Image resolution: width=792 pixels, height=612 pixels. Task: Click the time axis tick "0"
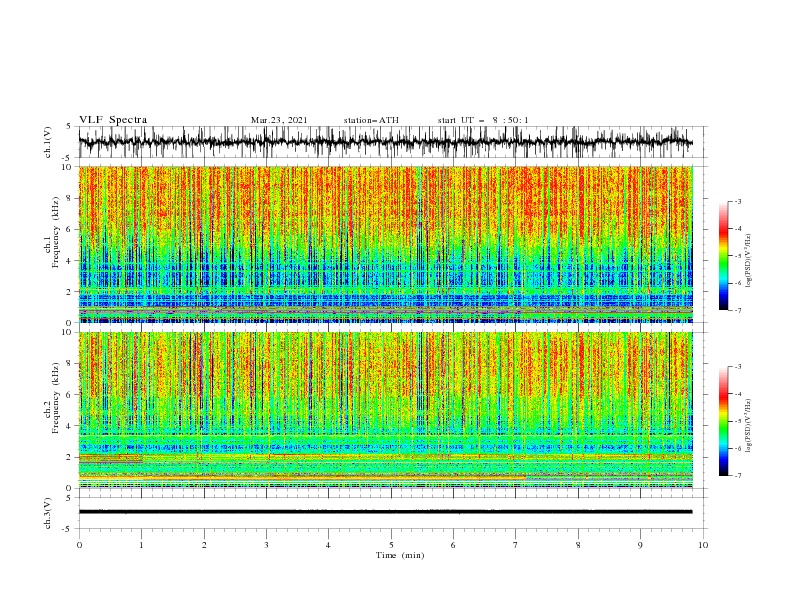[x=79, y=545]
